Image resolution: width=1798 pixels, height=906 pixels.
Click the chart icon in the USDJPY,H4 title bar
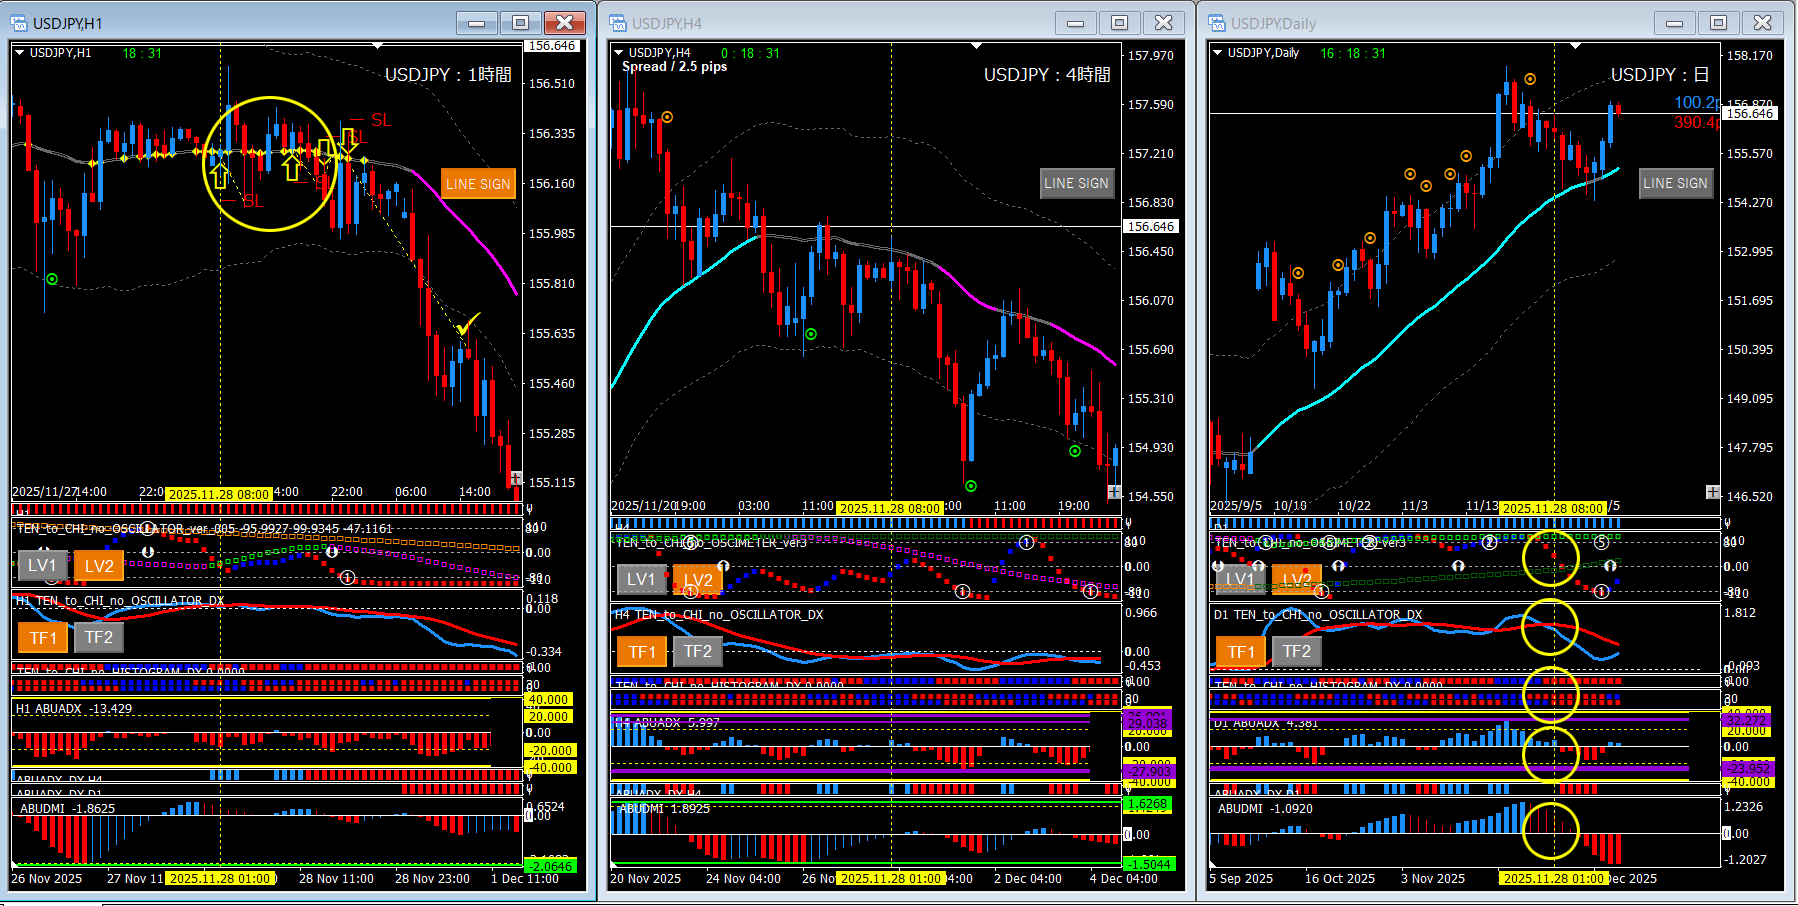(618, 23)
